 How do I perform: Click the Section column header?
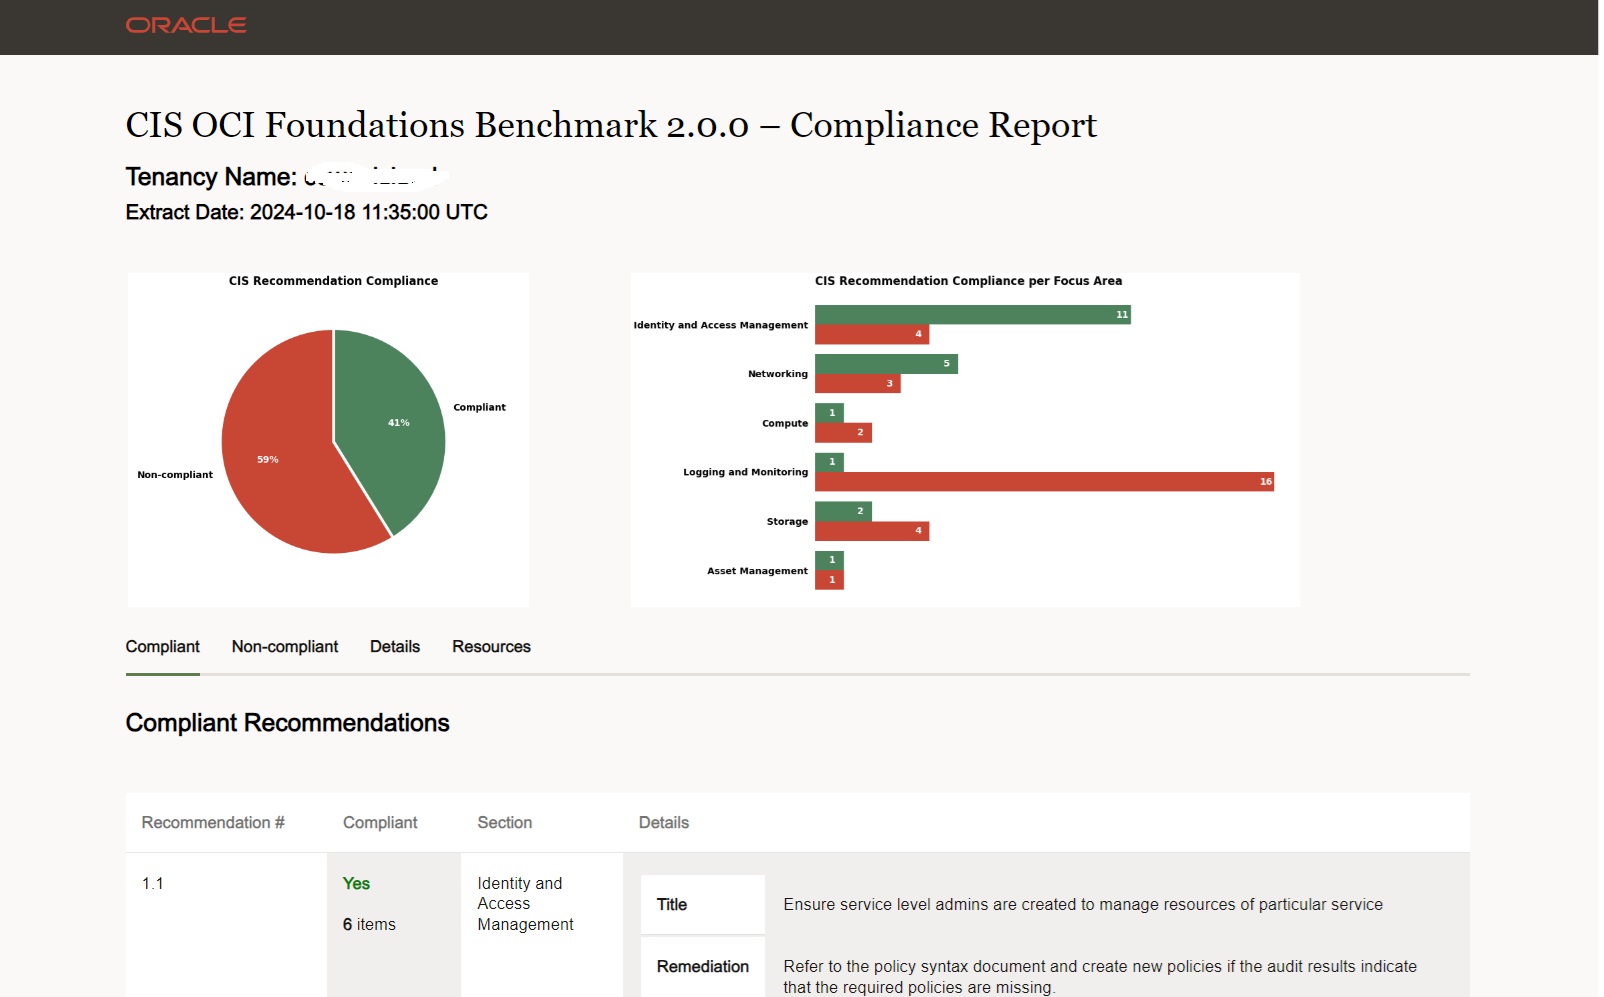pyautogui.click(x=504, y=823)
